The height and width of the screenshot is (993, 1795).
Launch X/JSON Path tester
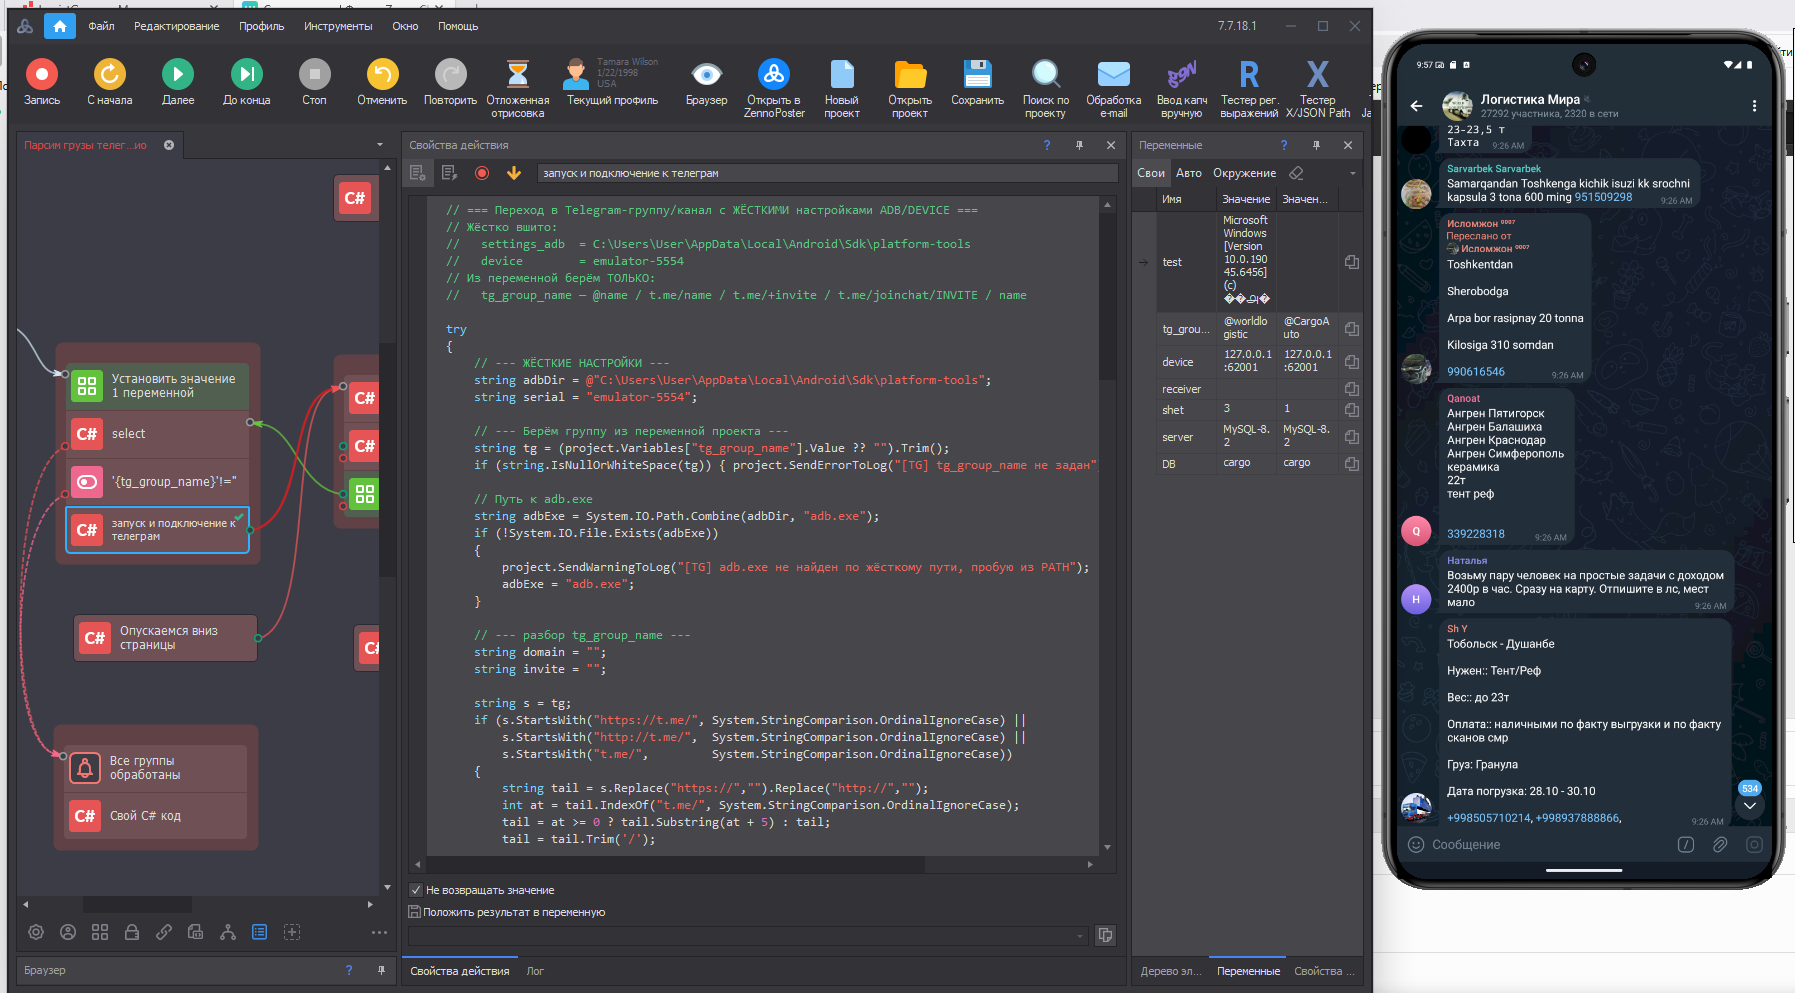coord(1317,75)
